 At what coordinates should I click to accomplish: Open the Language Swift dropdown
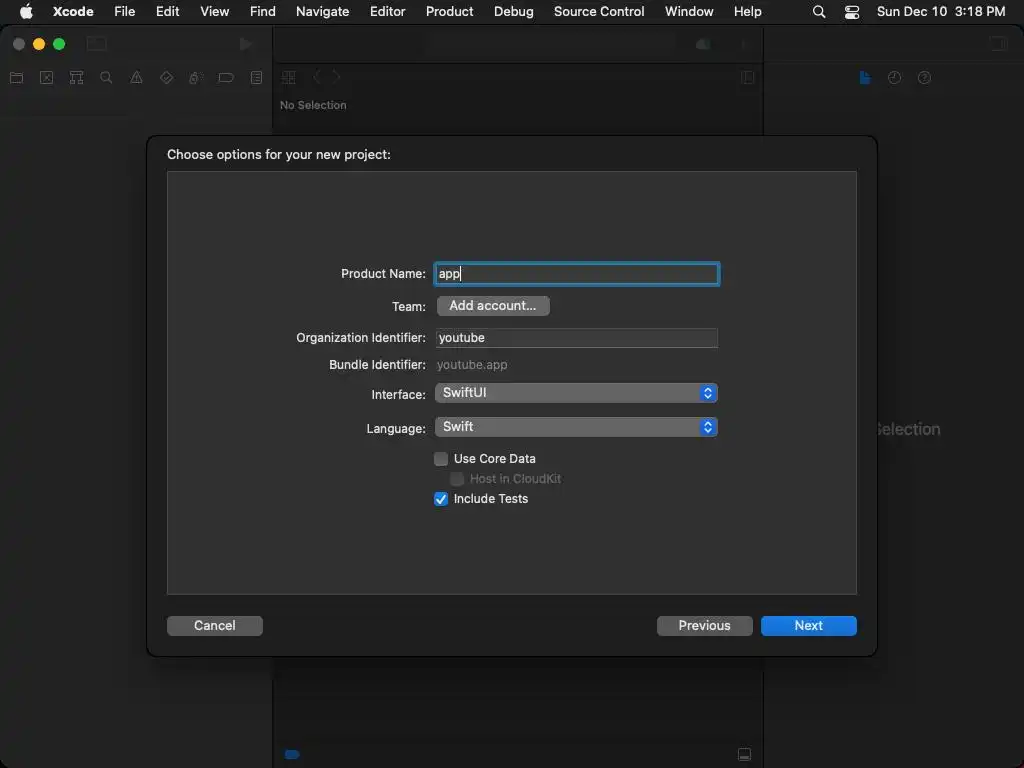(x=576, y=427)
